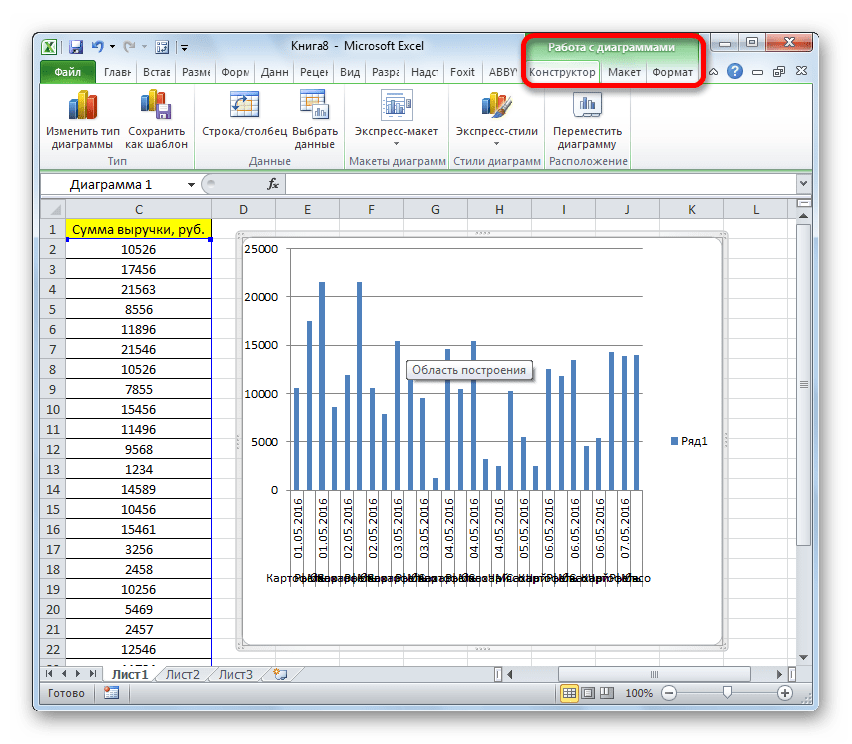852x744 pixels.
Task: Switch to the Макет ribbon tab
Action: (x=624, y=72)
